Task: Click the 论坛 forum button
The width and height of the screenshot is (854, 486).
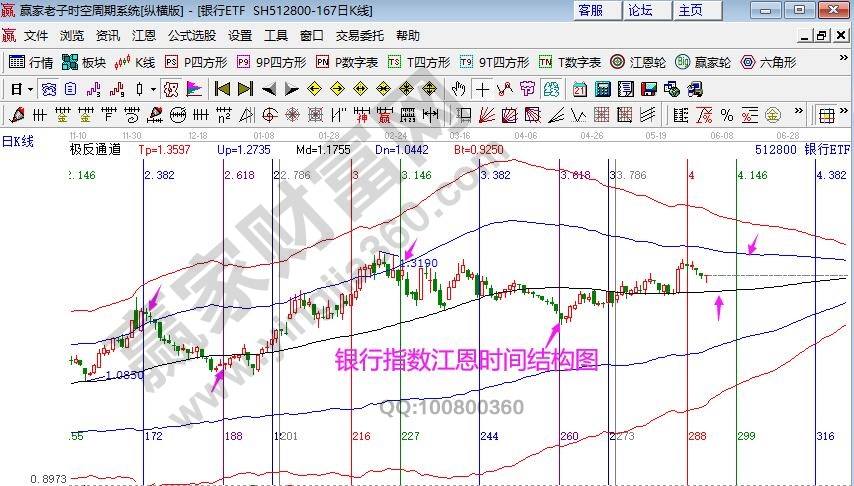Action: pos(641,10)
